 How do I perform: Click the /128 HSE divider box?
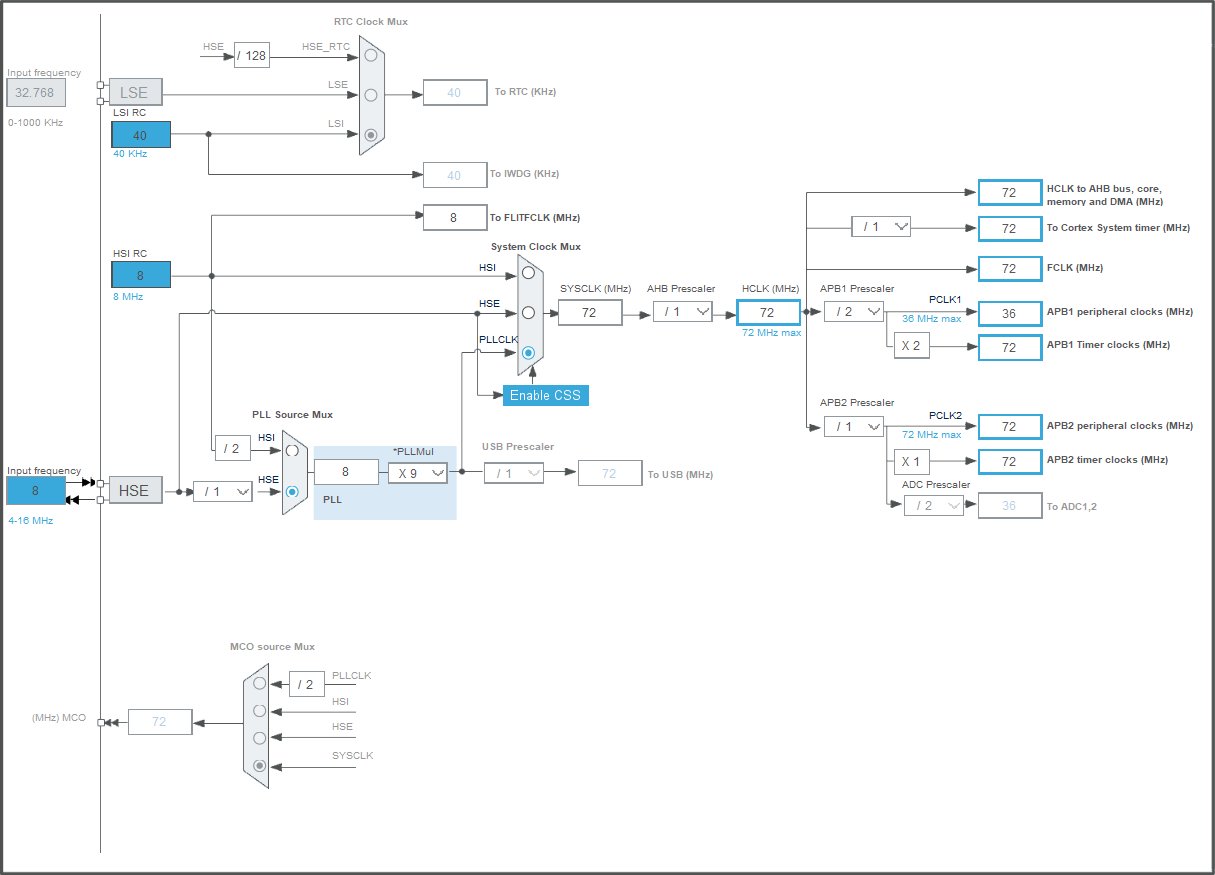[252, 55]
